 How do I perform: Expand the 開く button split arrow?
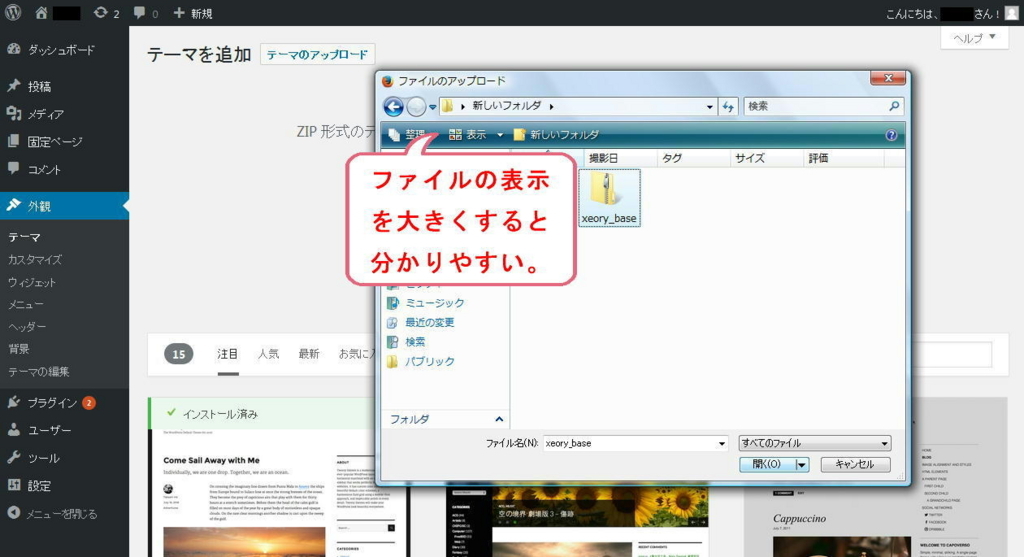pyautogui.click(x=802, y=464)
